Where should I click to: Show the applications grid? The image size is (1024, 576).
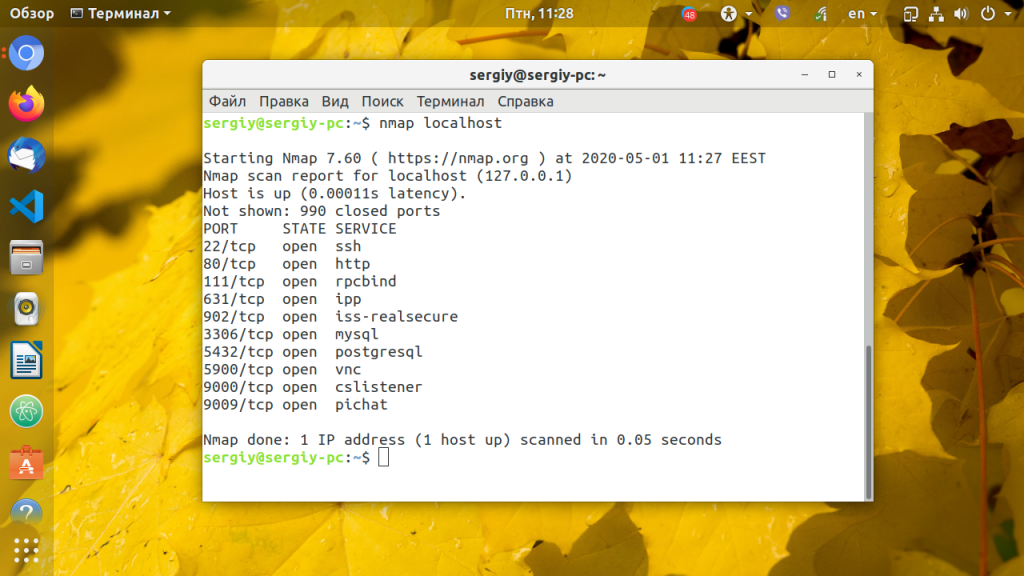(27, 550)
